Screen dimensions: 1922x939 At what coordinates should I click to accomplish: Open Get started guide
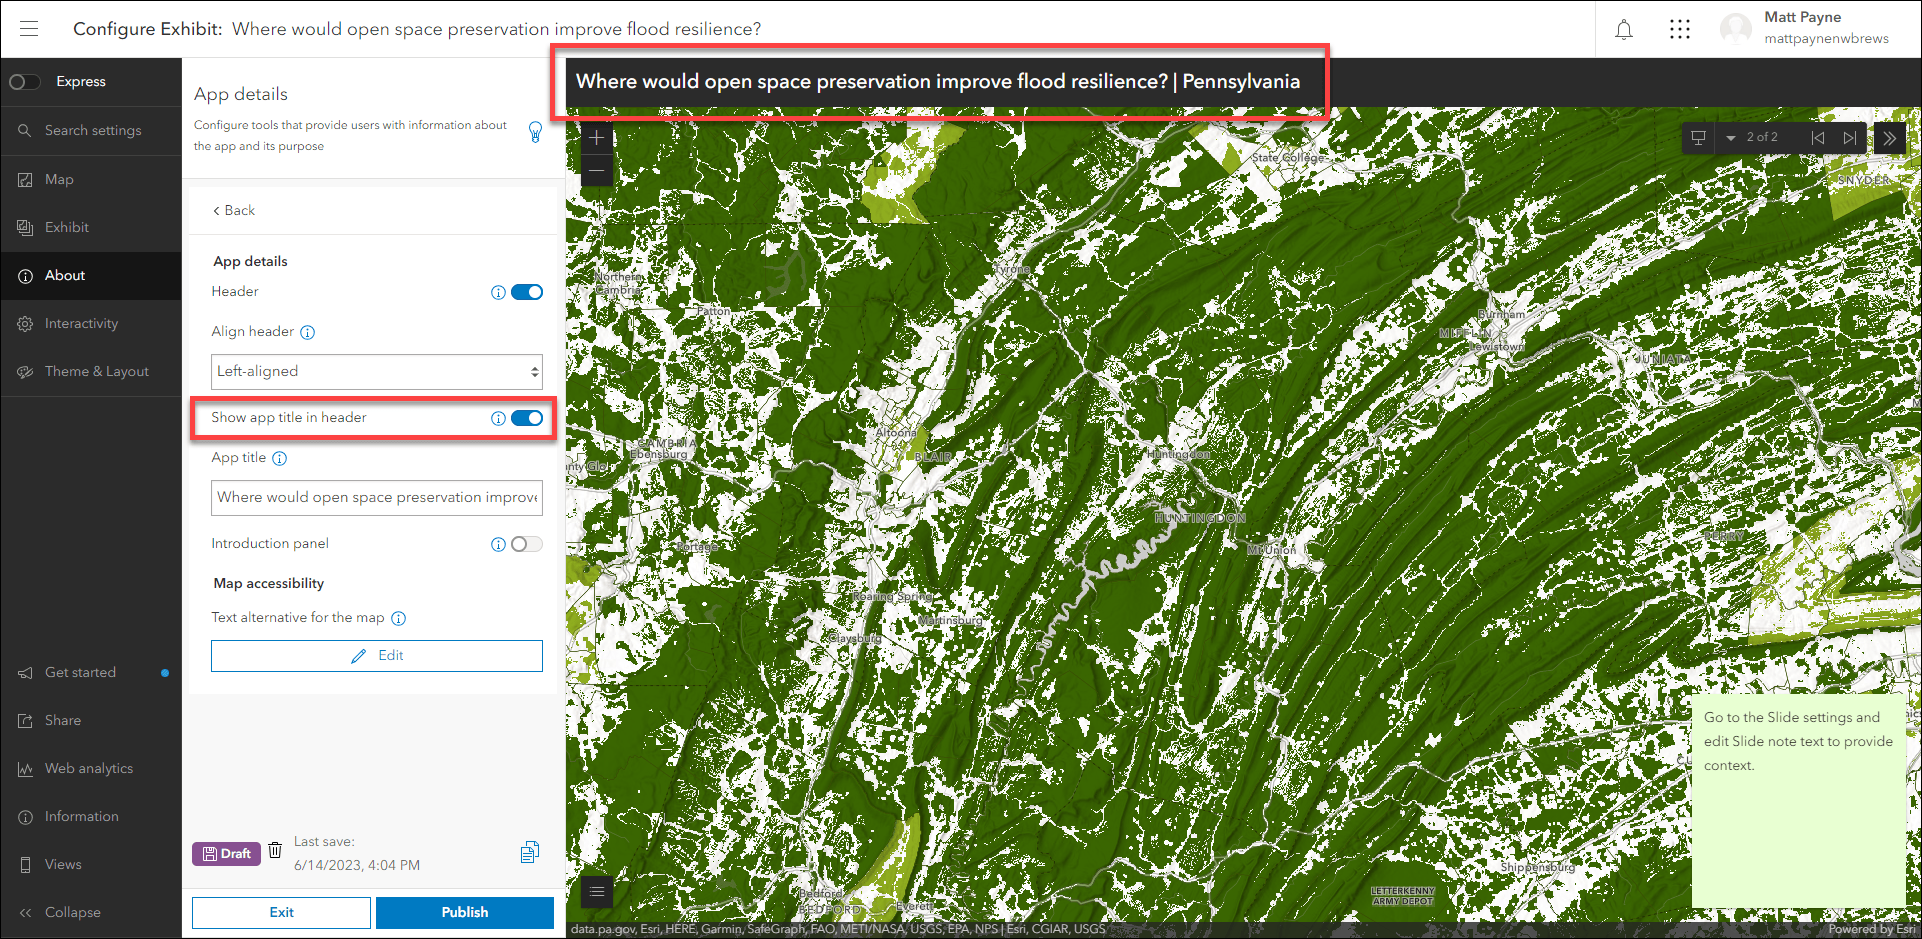click(x=91, y=672)
